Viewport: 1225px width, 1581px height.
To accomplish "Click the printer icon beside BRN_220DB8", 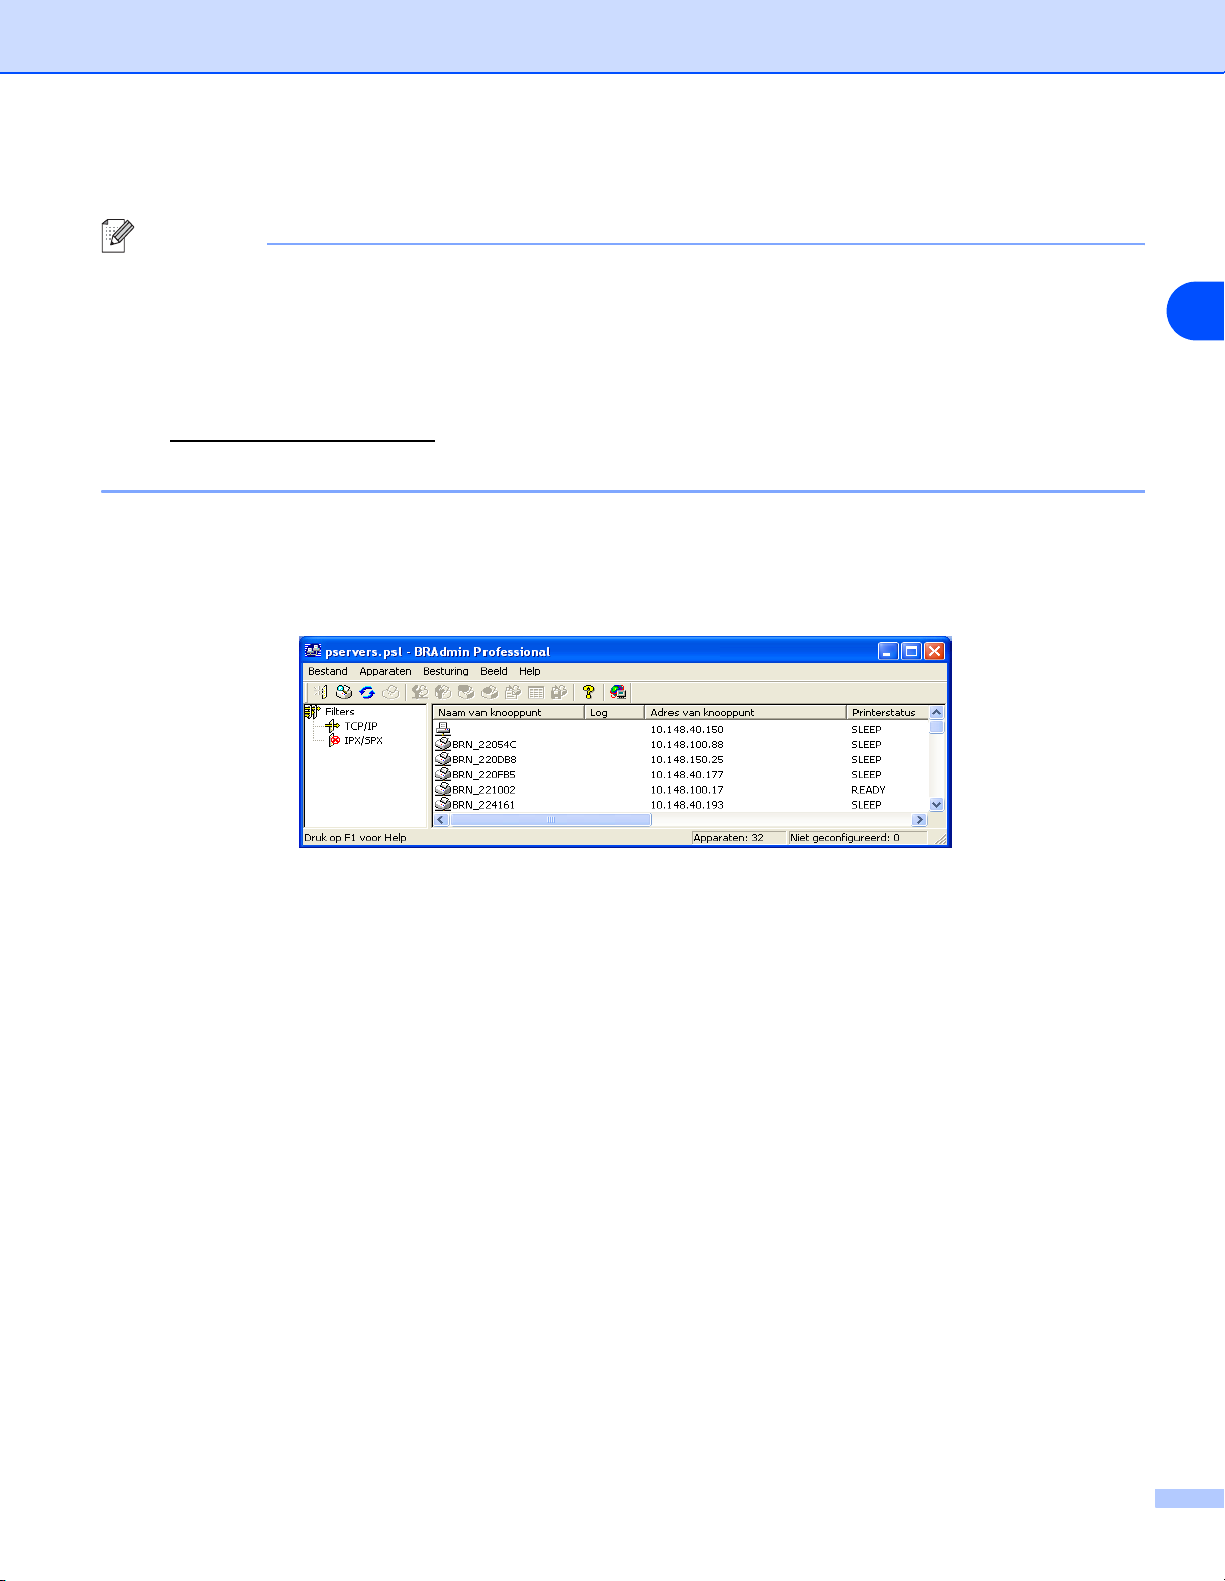I will (443, 759).
